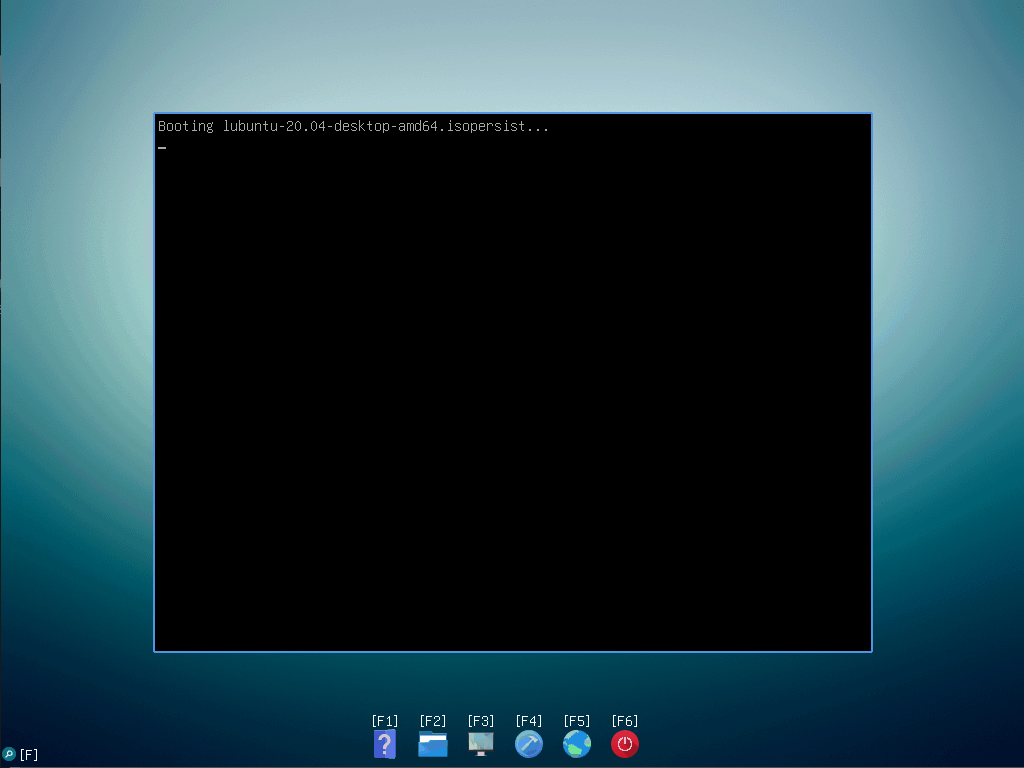Select the F5 globe language icon
This screenshot has height=768, width=1024.
tap(577, 744)
